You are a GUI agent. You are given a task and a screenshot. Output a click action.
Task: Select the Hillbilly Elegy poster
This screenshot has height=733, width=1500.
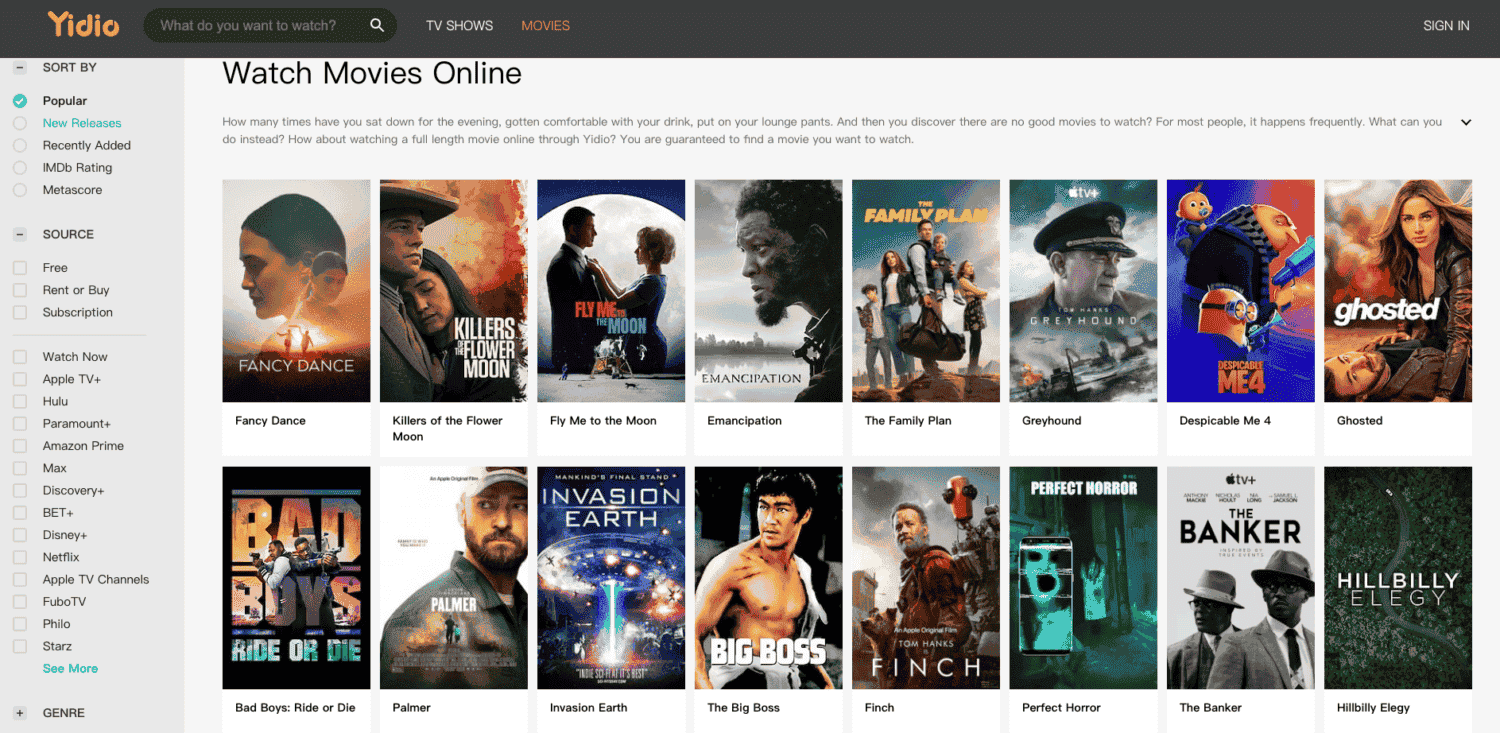pyautogui.click(x=1397, y=577)
